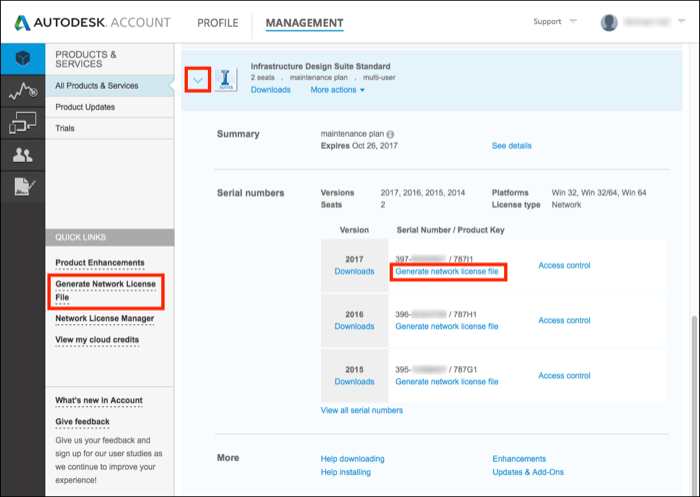This screenshot has width=700, height=497.
Task: Click Downloads for version 2016
Action: pos(354,326)
